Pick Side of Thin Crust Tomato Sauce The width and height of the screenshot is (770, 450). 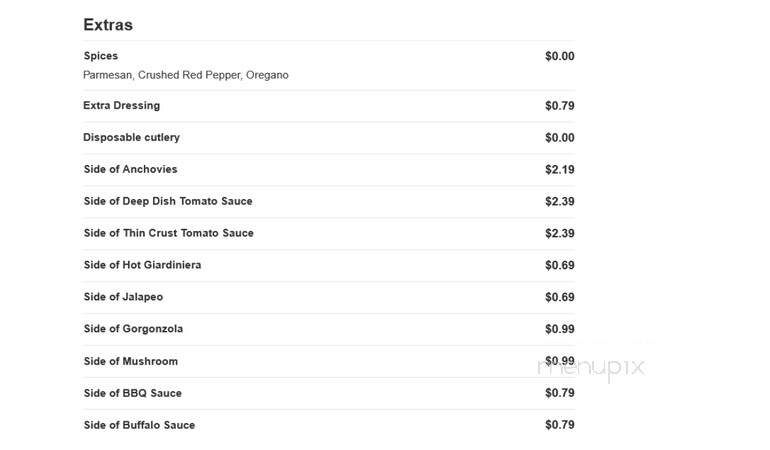click(329, 233)
